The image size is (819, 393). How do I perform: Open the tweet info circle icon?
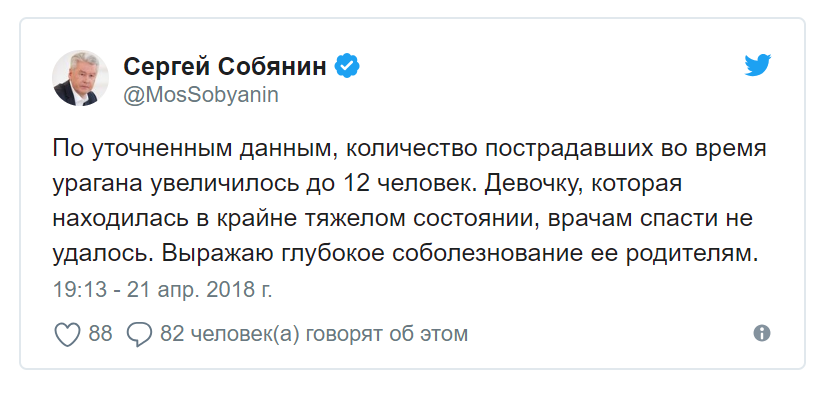pos(762,333)
